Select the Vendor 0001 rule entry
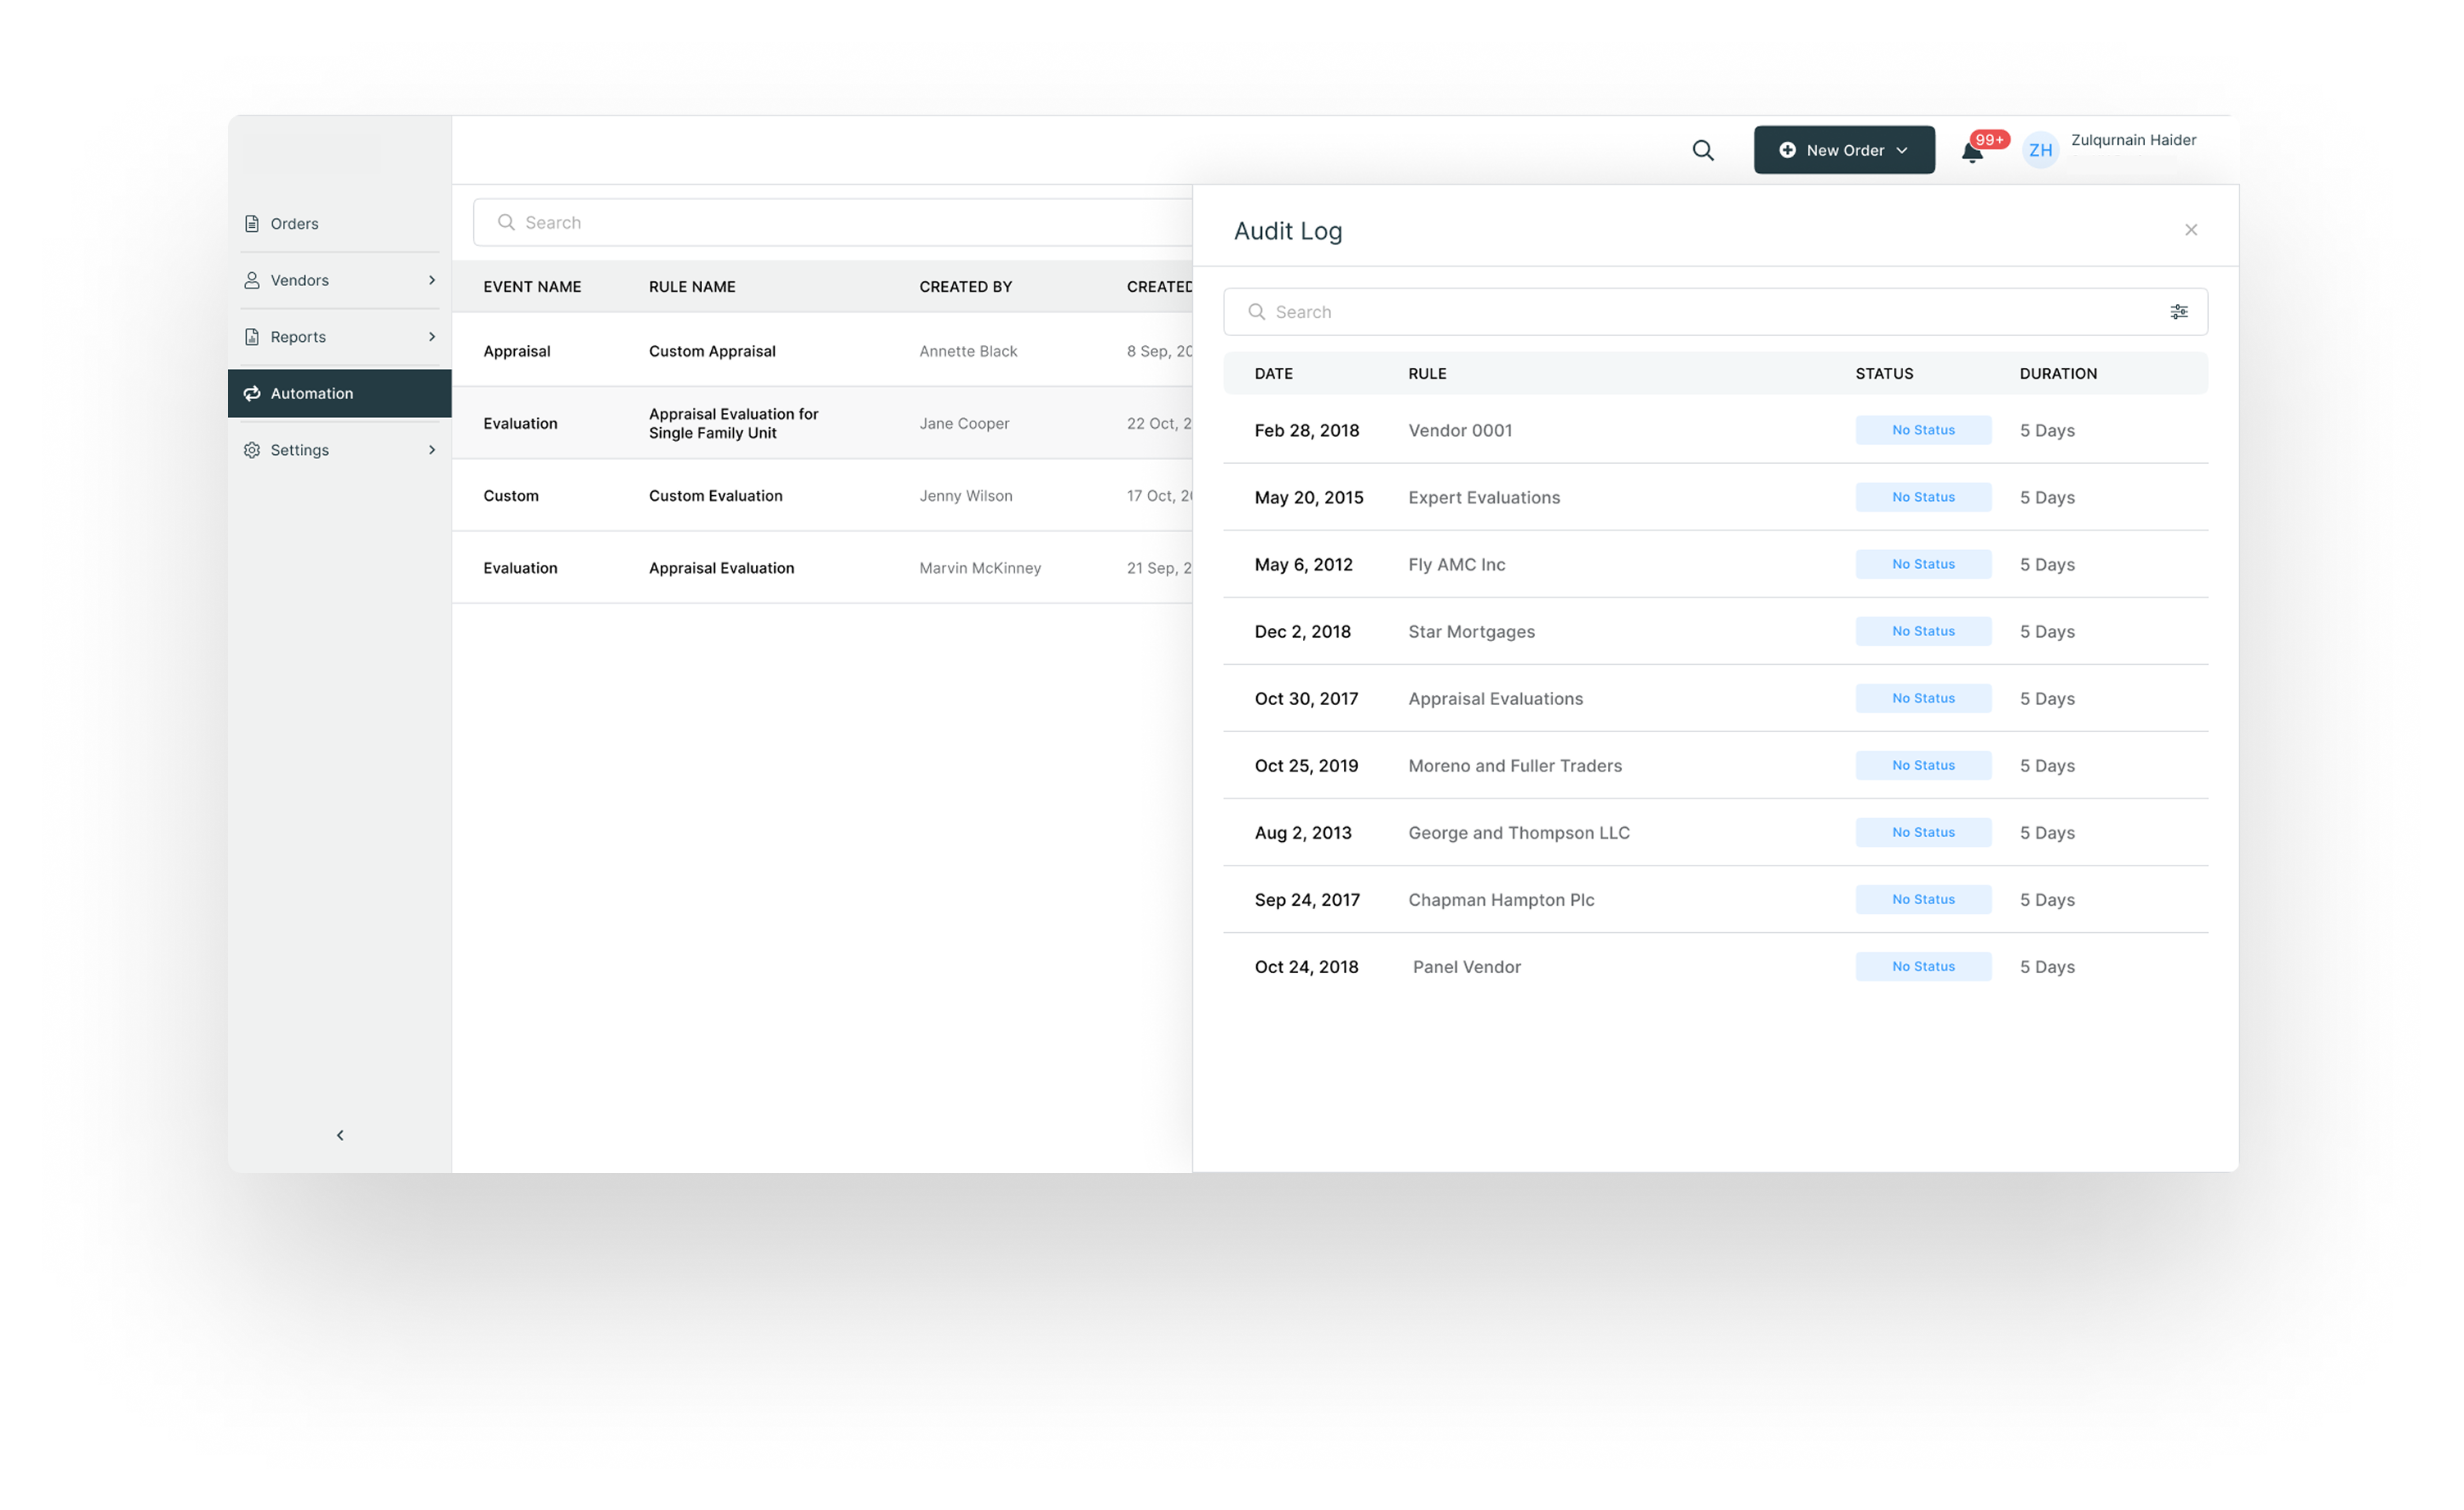 pos(1460,431)
